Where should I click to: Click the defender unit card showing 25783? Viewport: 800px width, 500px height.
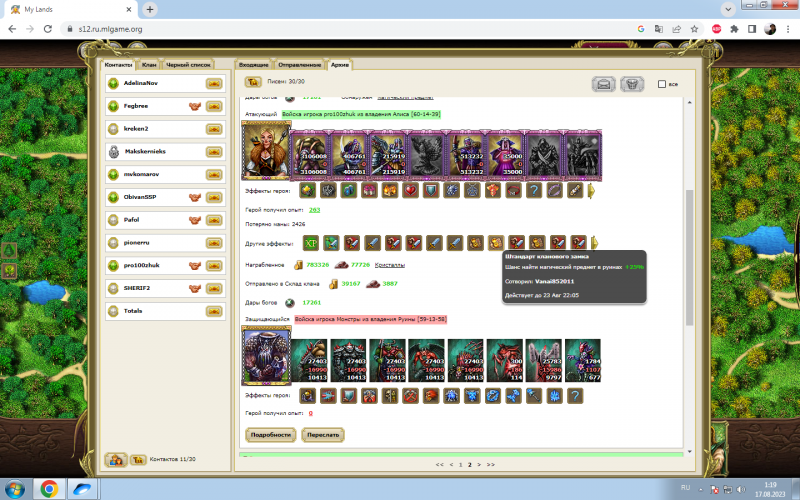point(544,360)
